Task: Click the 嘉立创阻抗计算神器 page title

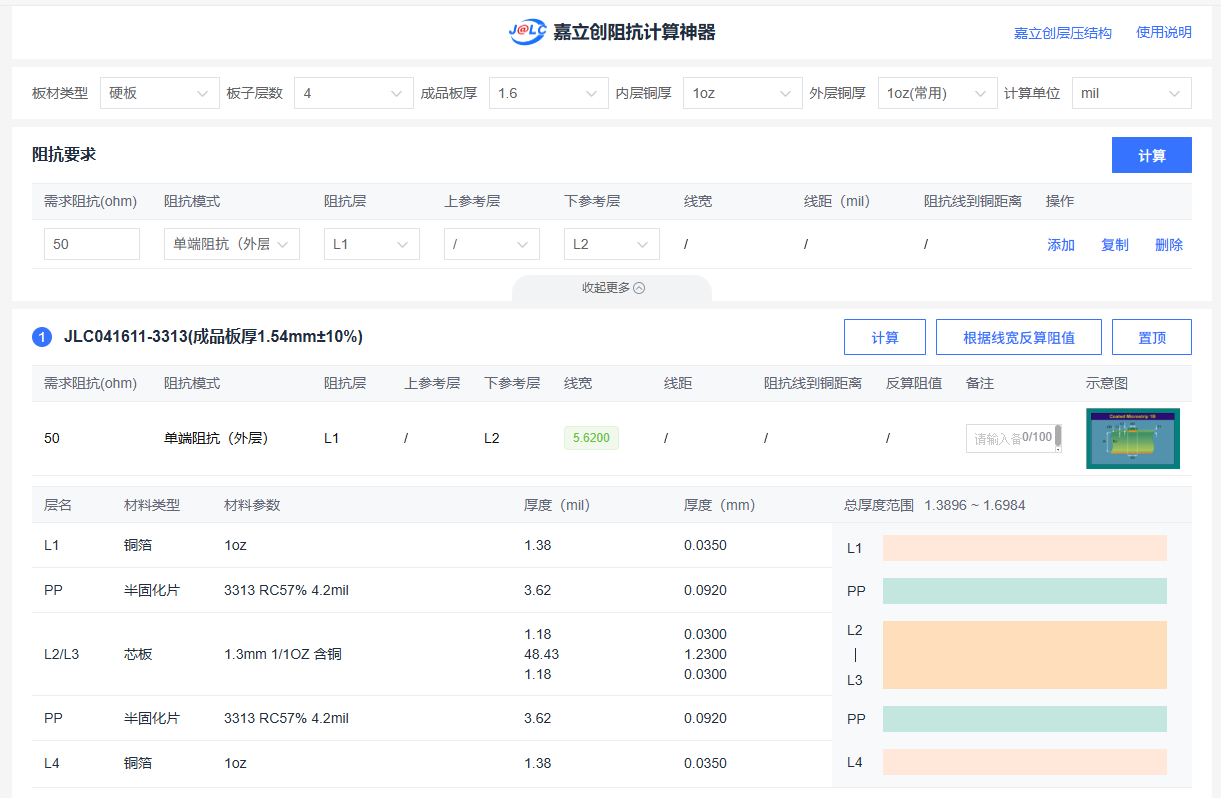Action: click(x=635, y=32)
